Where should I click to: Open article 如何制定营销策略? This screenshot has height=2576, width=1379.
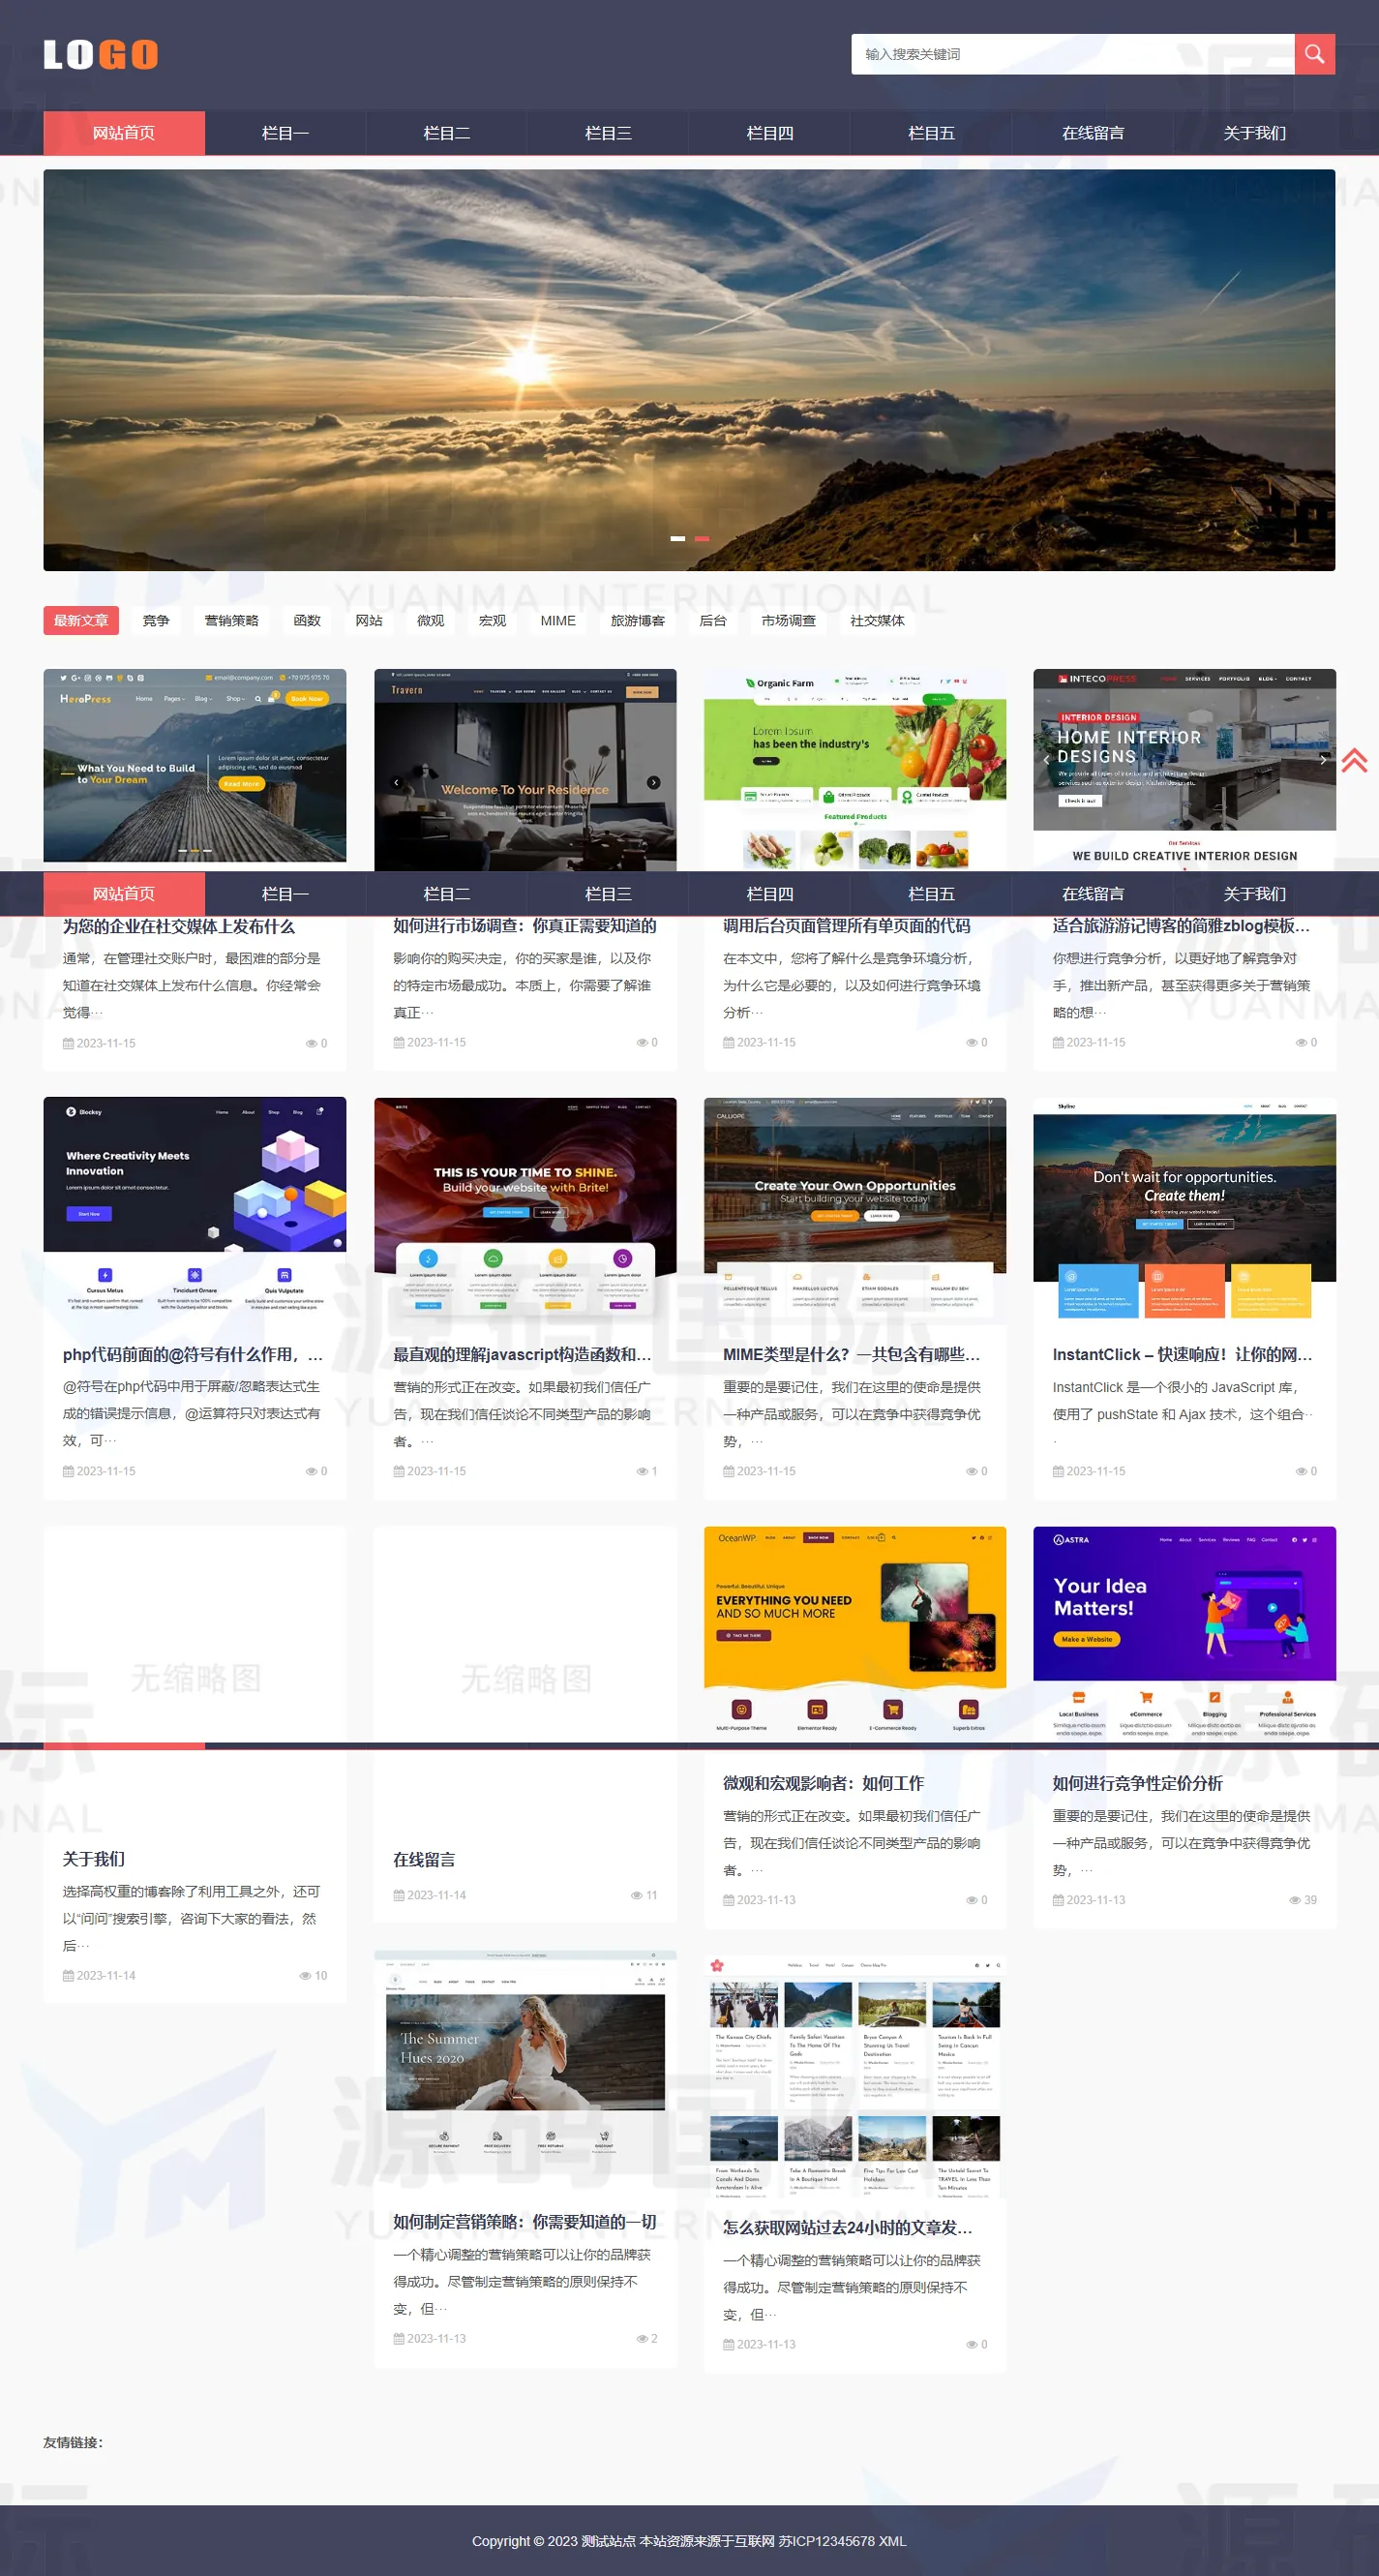[x=525, y=2222]
